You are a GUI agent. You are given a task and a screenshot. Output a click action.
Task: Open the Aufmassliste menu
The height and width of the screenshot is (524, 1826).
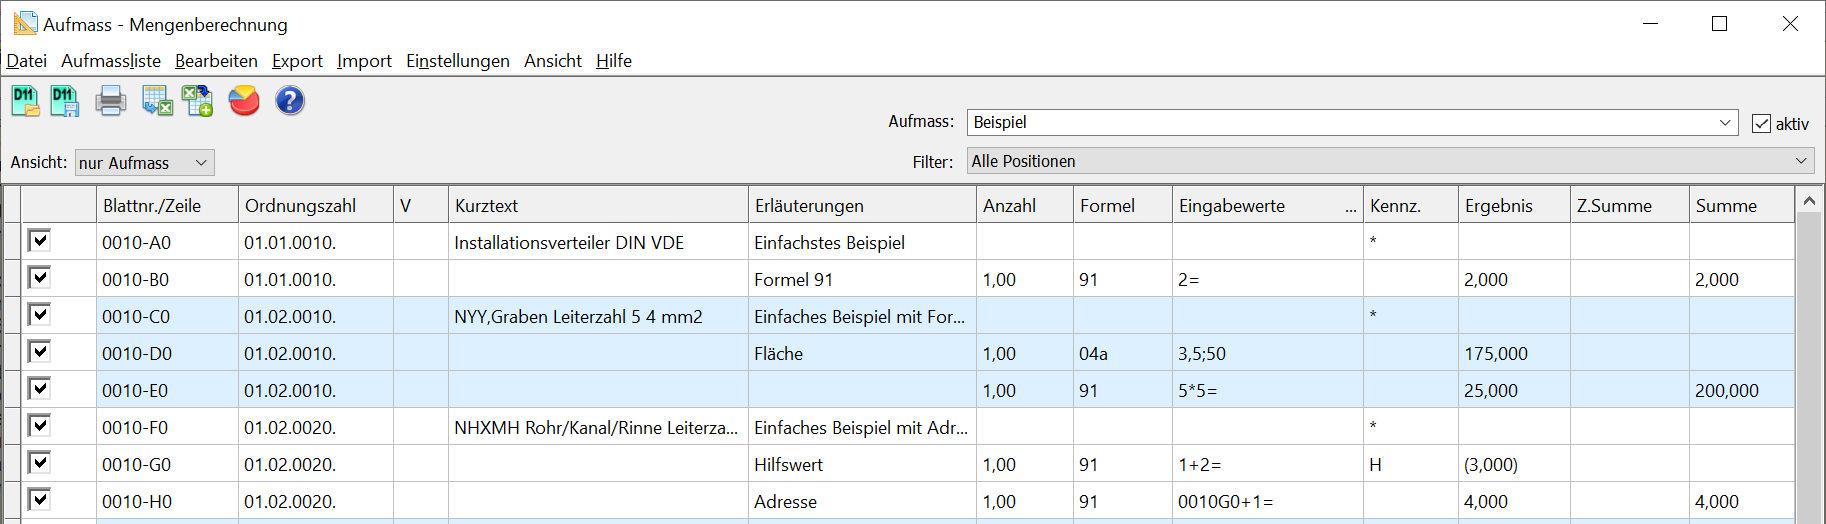(x=111, y=61)
